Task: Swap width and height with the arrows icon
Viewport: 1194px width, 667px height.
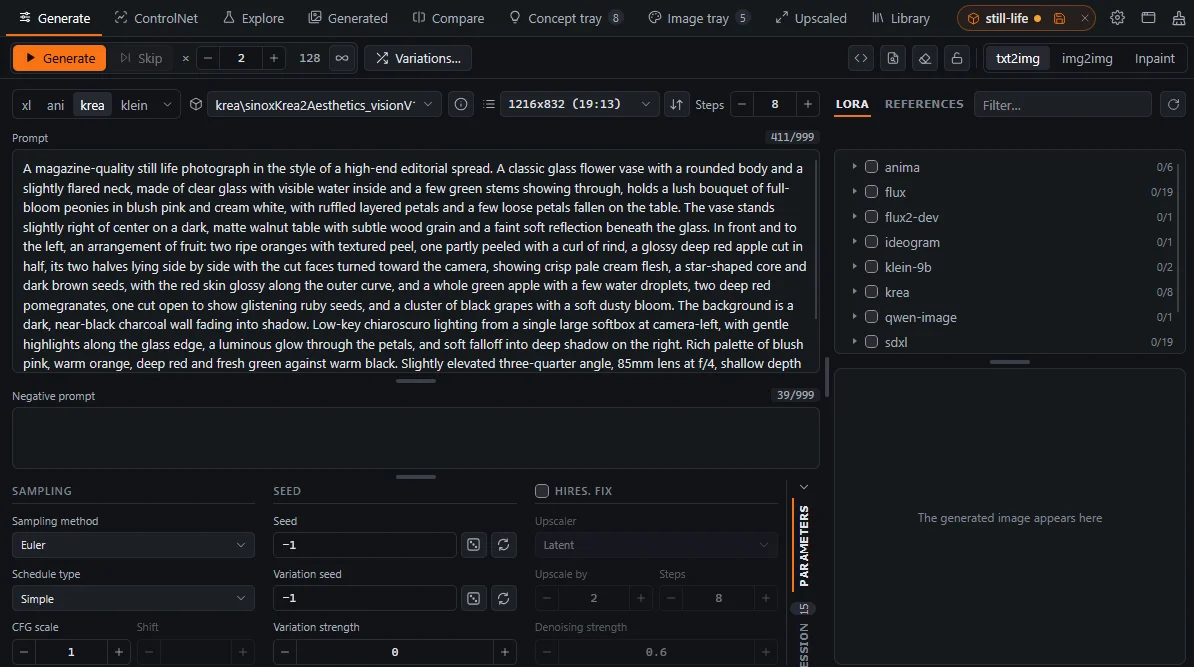Action: 676,104
